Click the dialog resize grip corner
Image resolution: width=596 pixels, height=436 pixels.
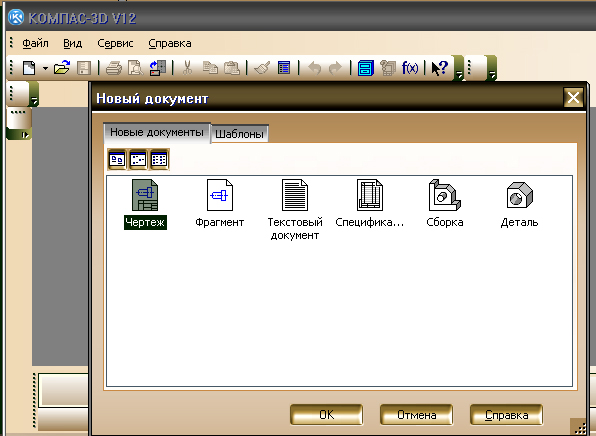coord(580,428)
